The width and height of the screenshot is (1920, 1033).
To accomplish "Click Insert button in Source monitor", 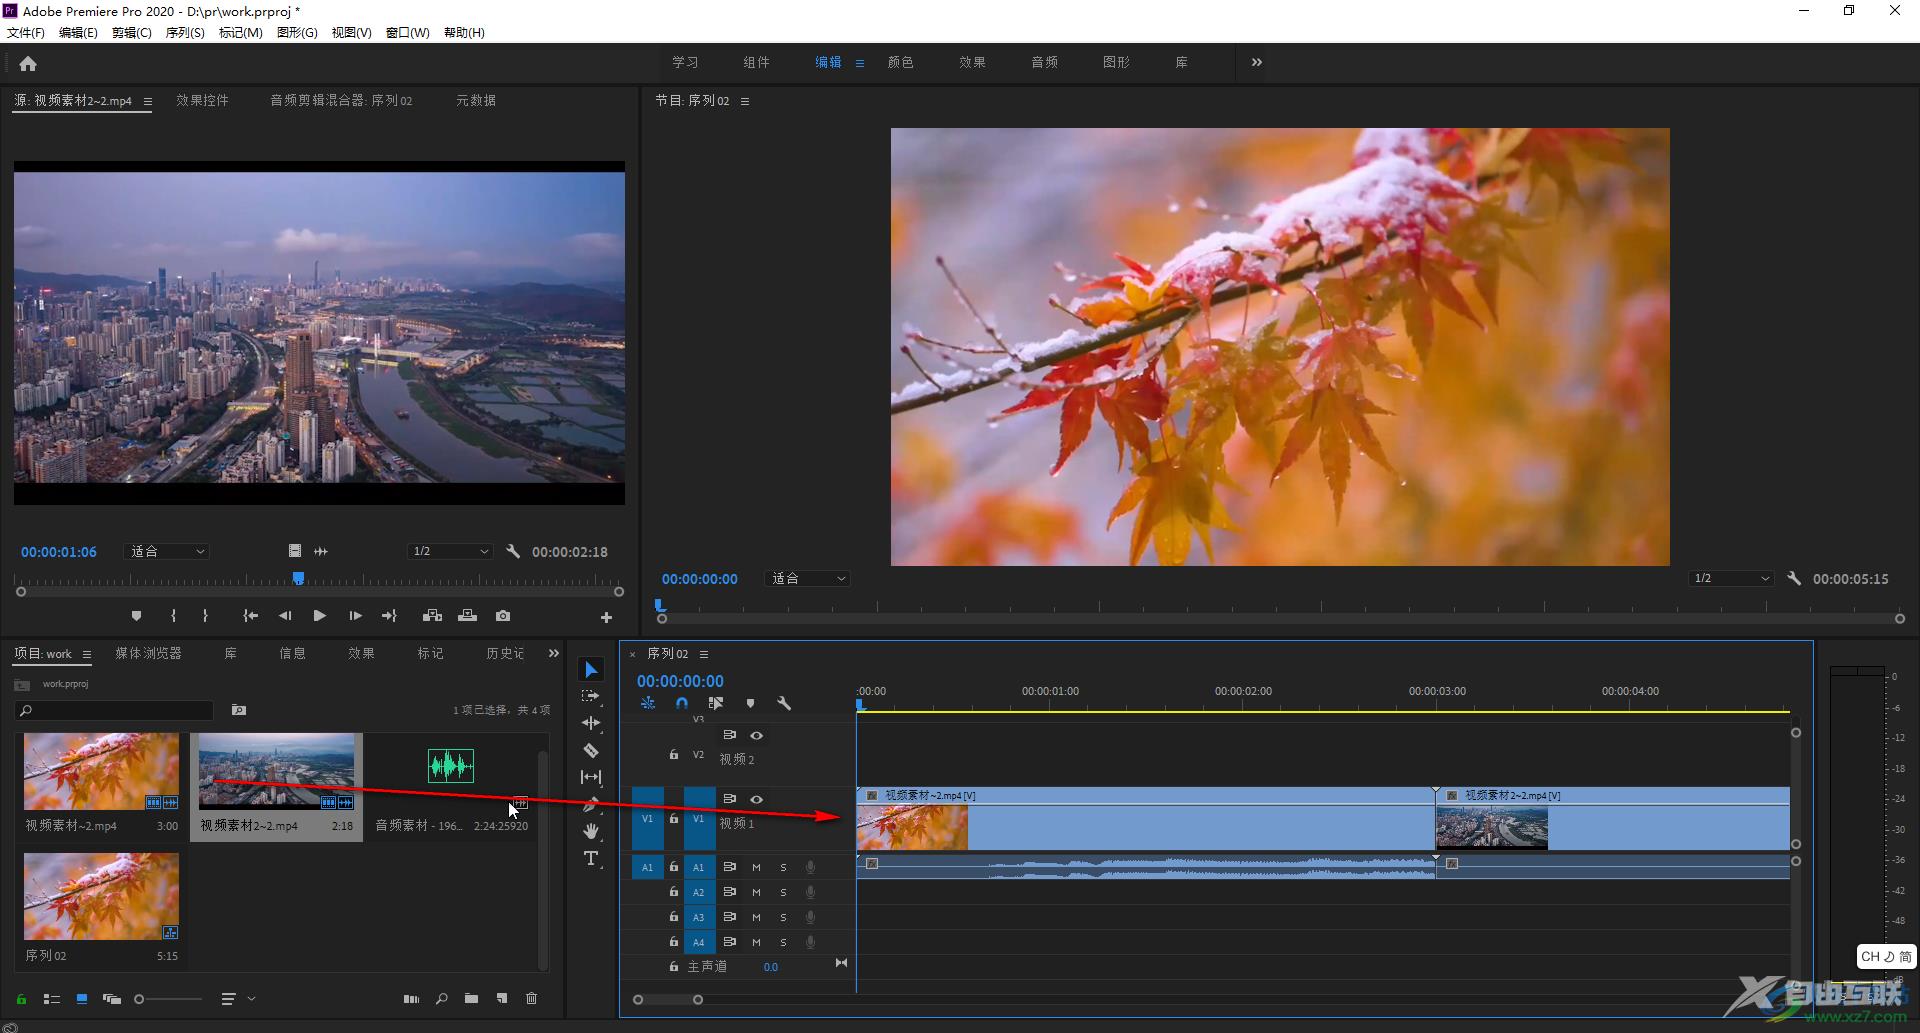I will pyautogui.click(x=432, y=616).
